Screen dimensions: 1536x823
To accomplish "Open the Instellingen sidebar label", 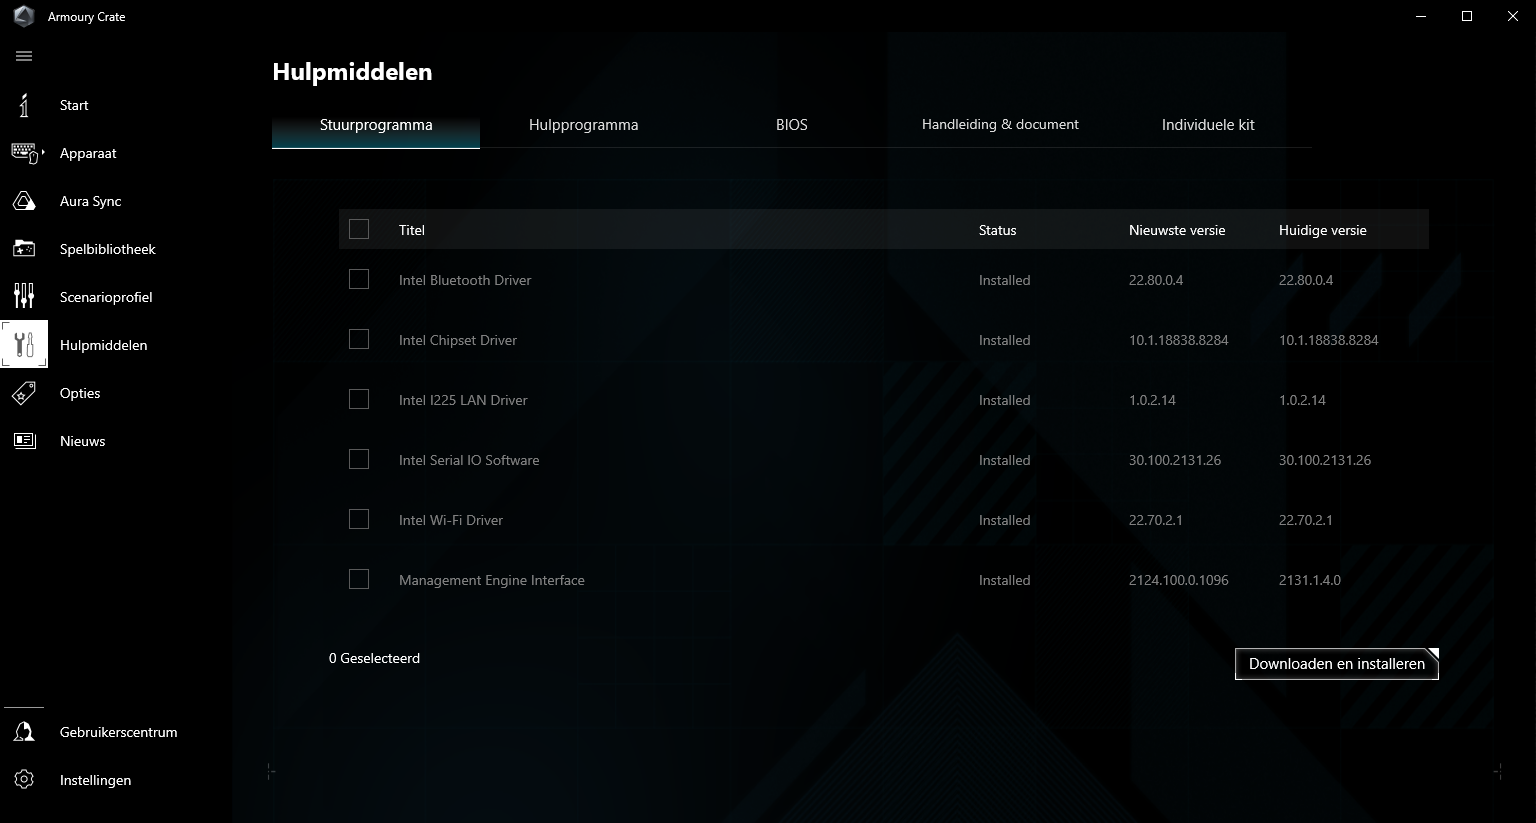I will (x=96, y=780).
